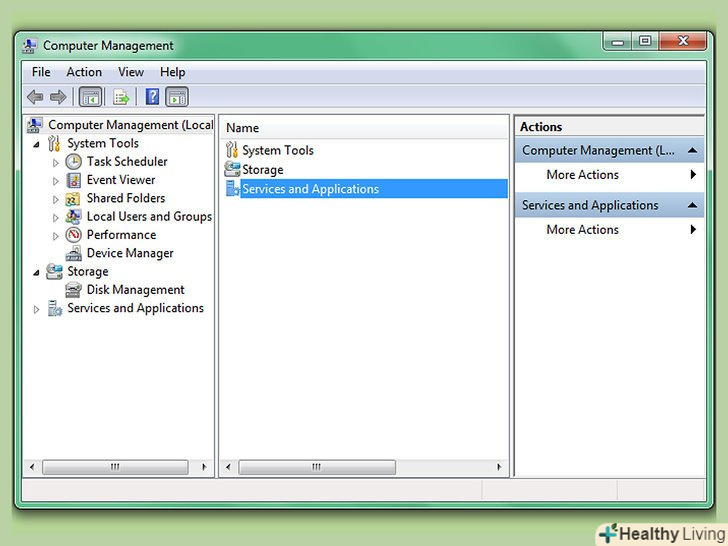Collapse the Services and Applications actions section
This screenshot has width=728, height=546.
tap(692, 205)
